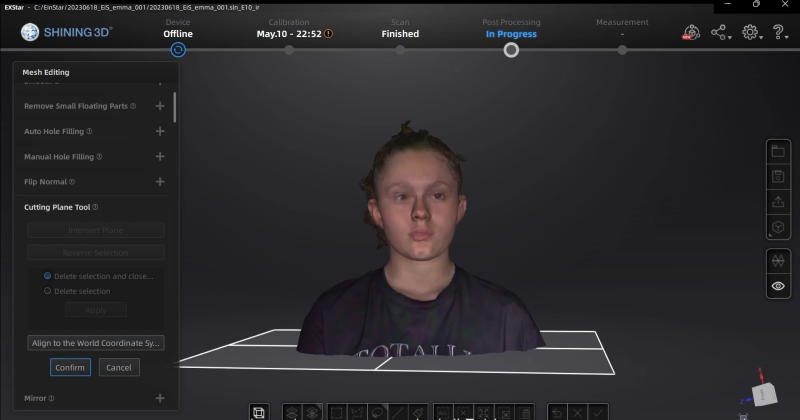Click the undo arrow icon
Screen dimensions: 800x420
click(x=557, y=412)
